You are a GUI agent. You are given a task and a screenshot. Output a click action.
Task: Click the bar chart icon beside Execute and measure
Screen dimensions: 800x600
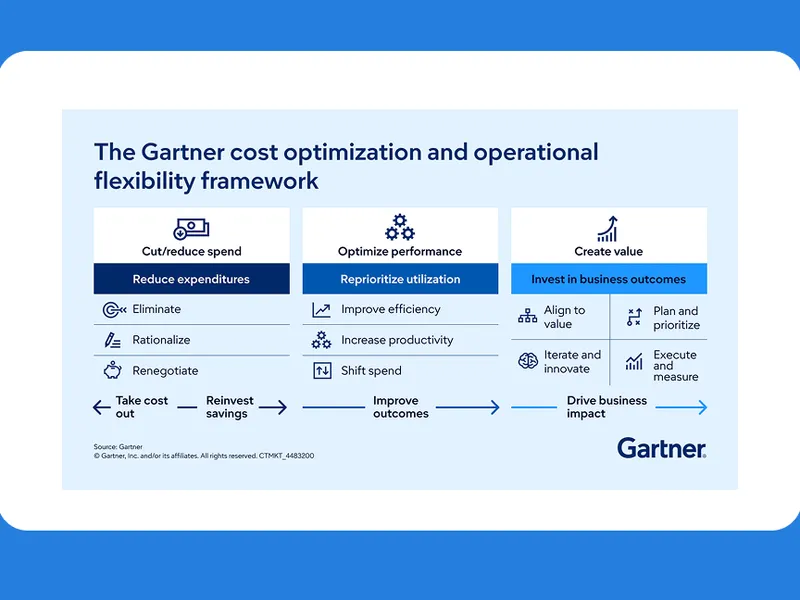634,362
